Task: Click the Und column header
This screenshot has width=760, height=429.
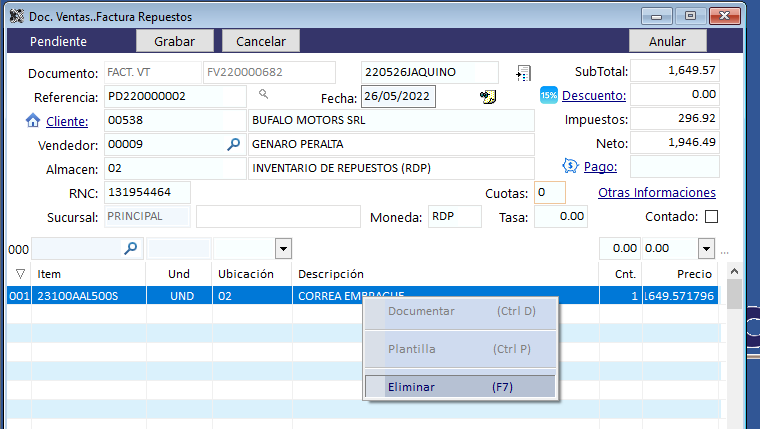Action: (179, 274)
